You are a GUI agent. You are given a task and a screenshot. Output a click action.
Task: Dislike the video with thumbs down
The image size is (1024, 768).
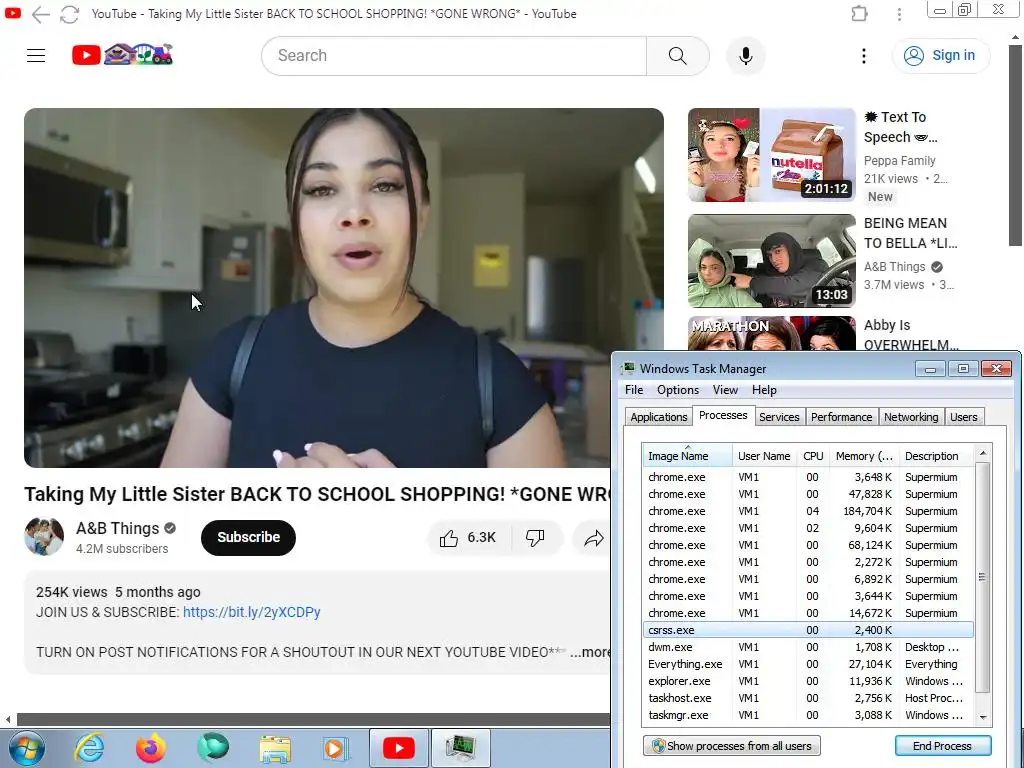coord(536,537)
